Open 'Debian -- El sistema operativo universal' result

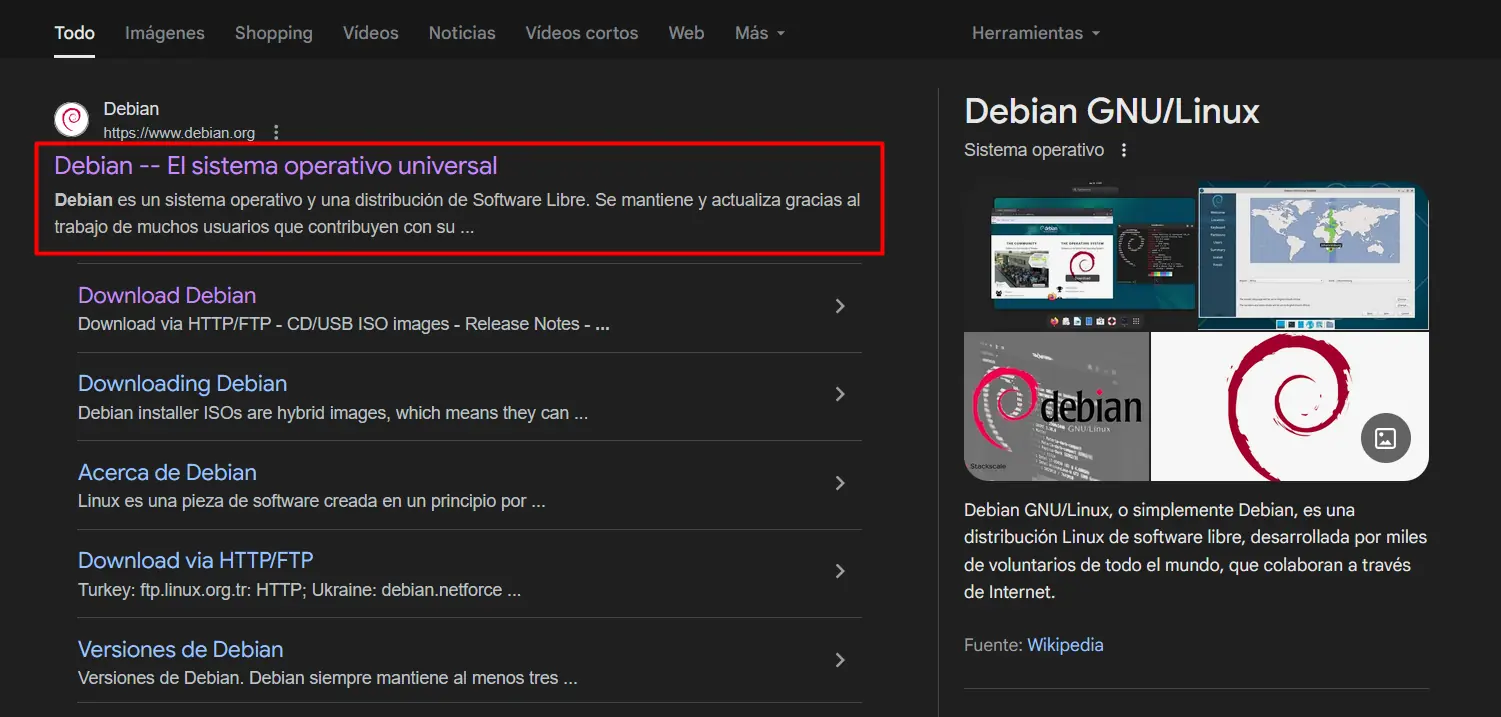[275, 166]
